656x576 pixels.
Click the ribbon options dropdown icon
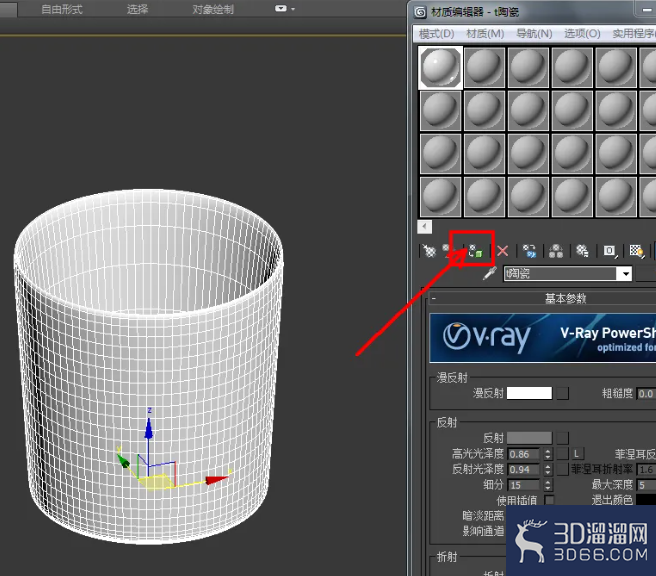click(285, 8)
